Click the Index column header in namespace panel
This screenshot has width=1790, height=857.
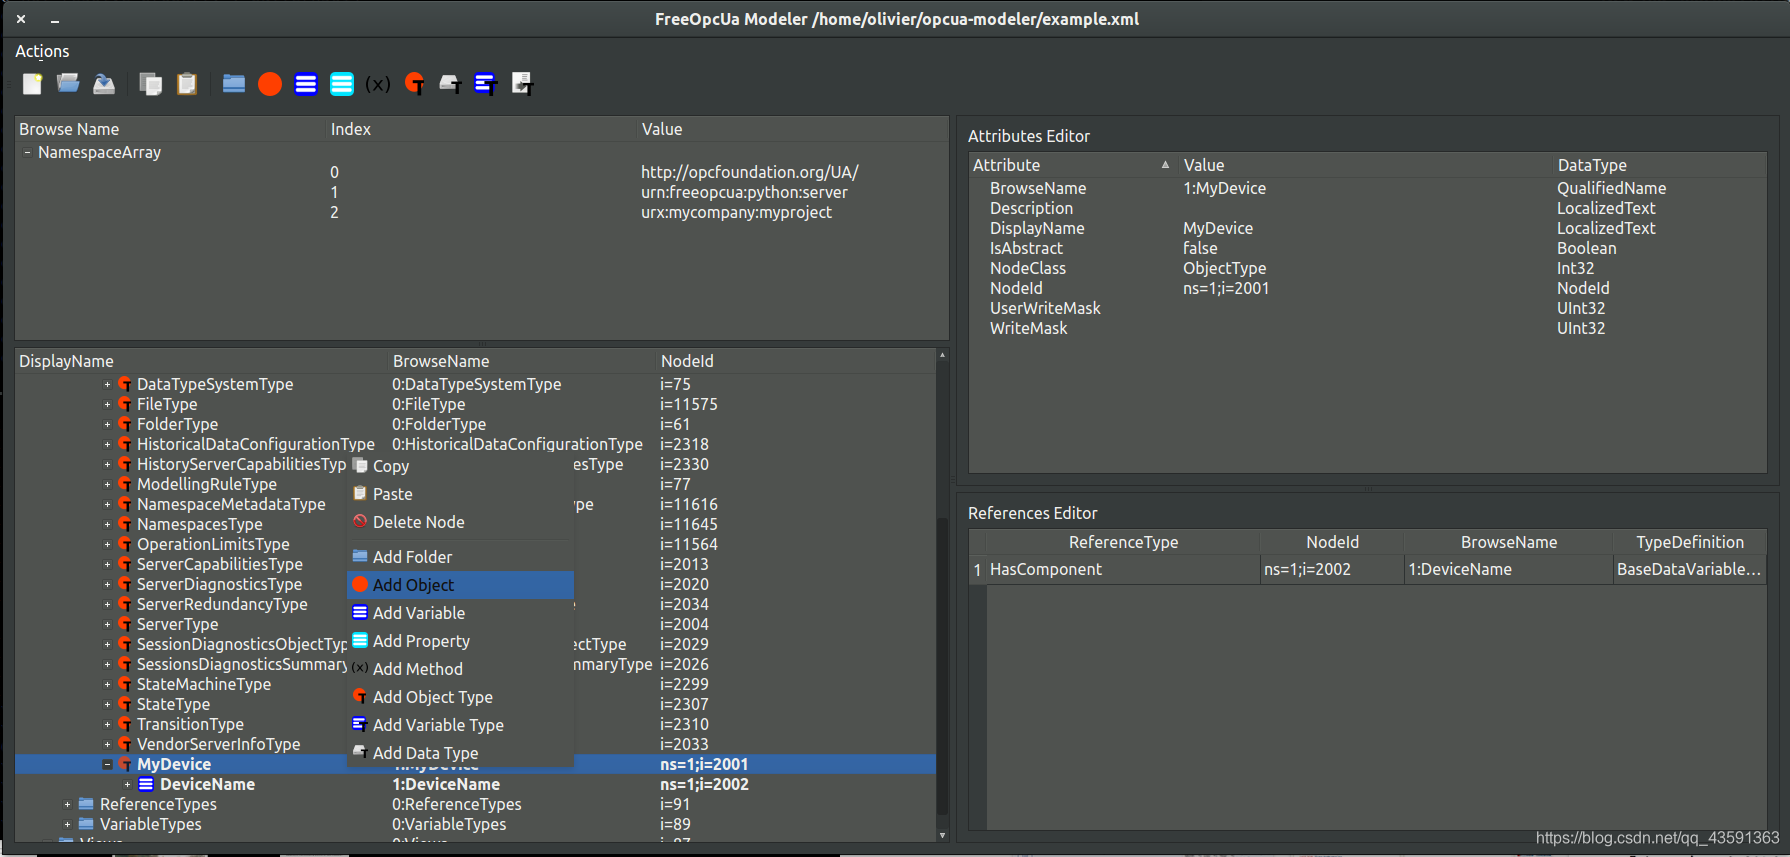[482, 129]
